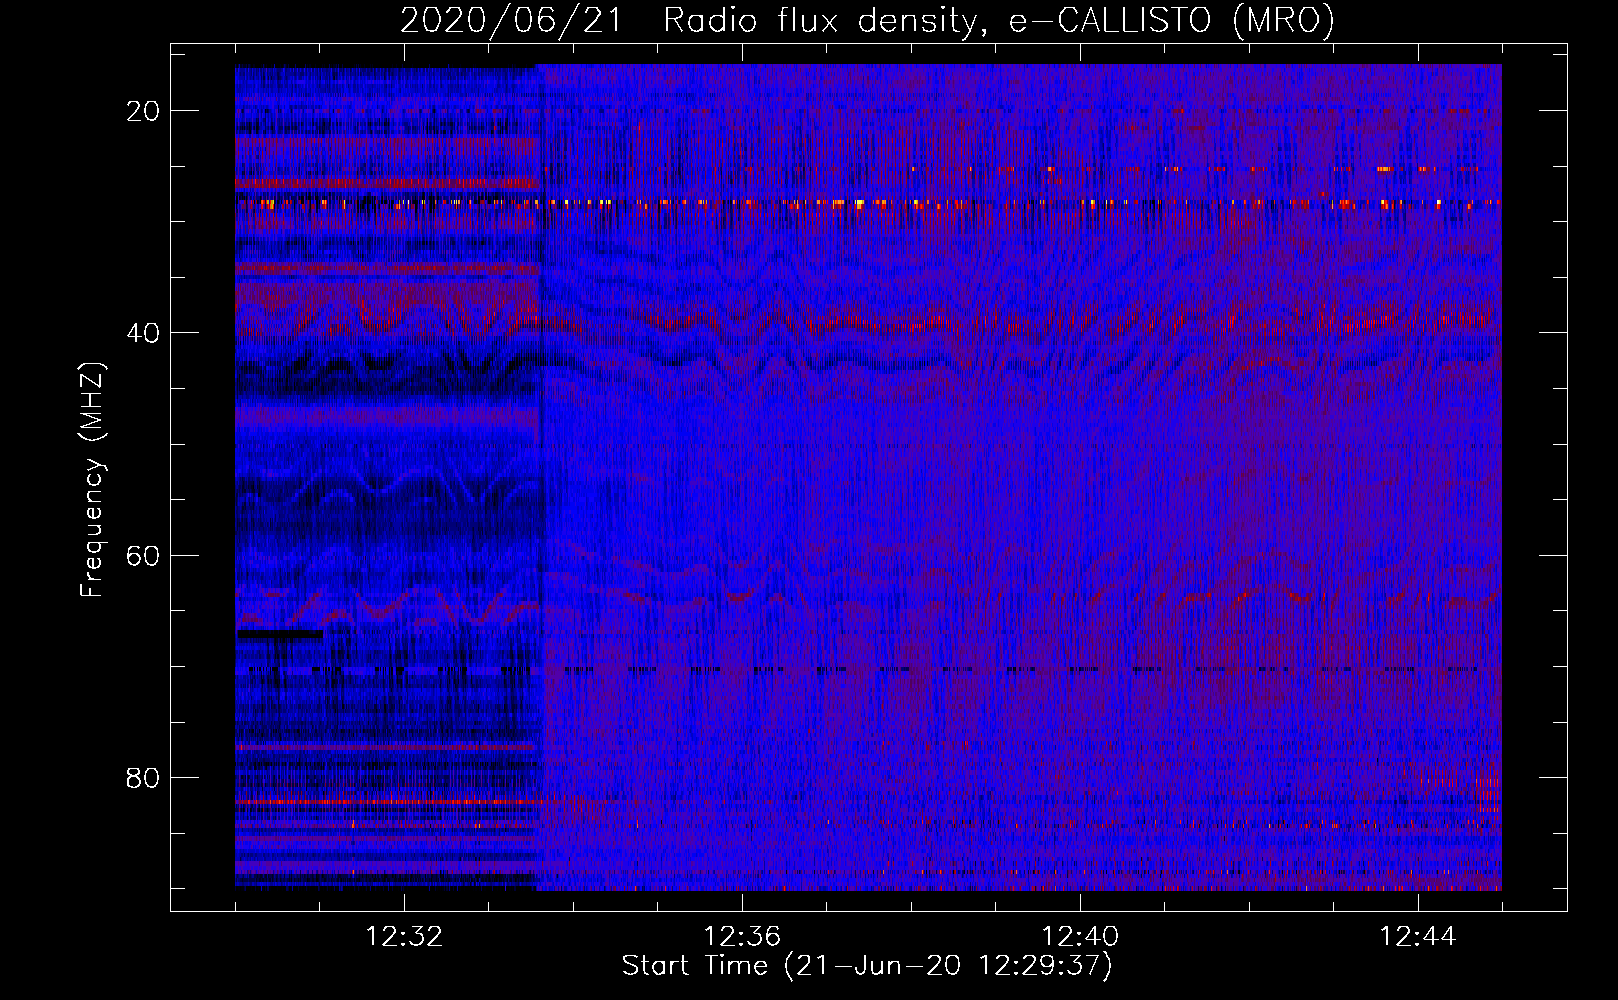
Task: Select the '12:36' time tick label
Action: 742,937
